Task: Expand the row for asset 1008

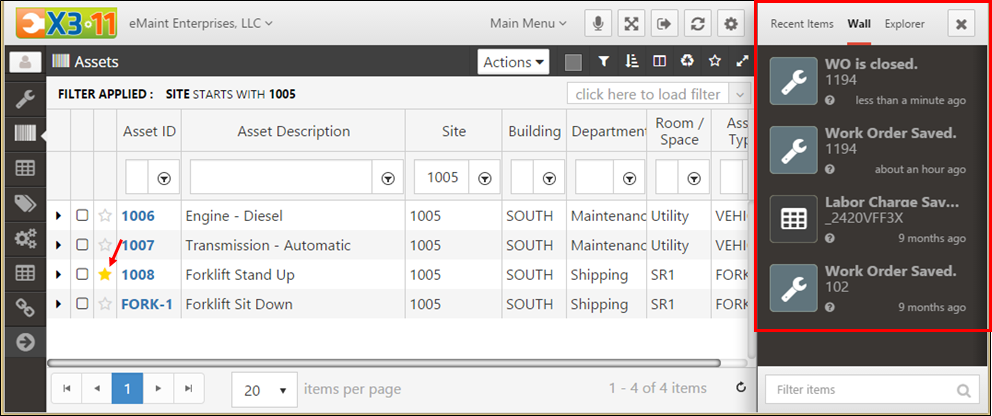Action: pyautogui.click(x=59, y=274)
